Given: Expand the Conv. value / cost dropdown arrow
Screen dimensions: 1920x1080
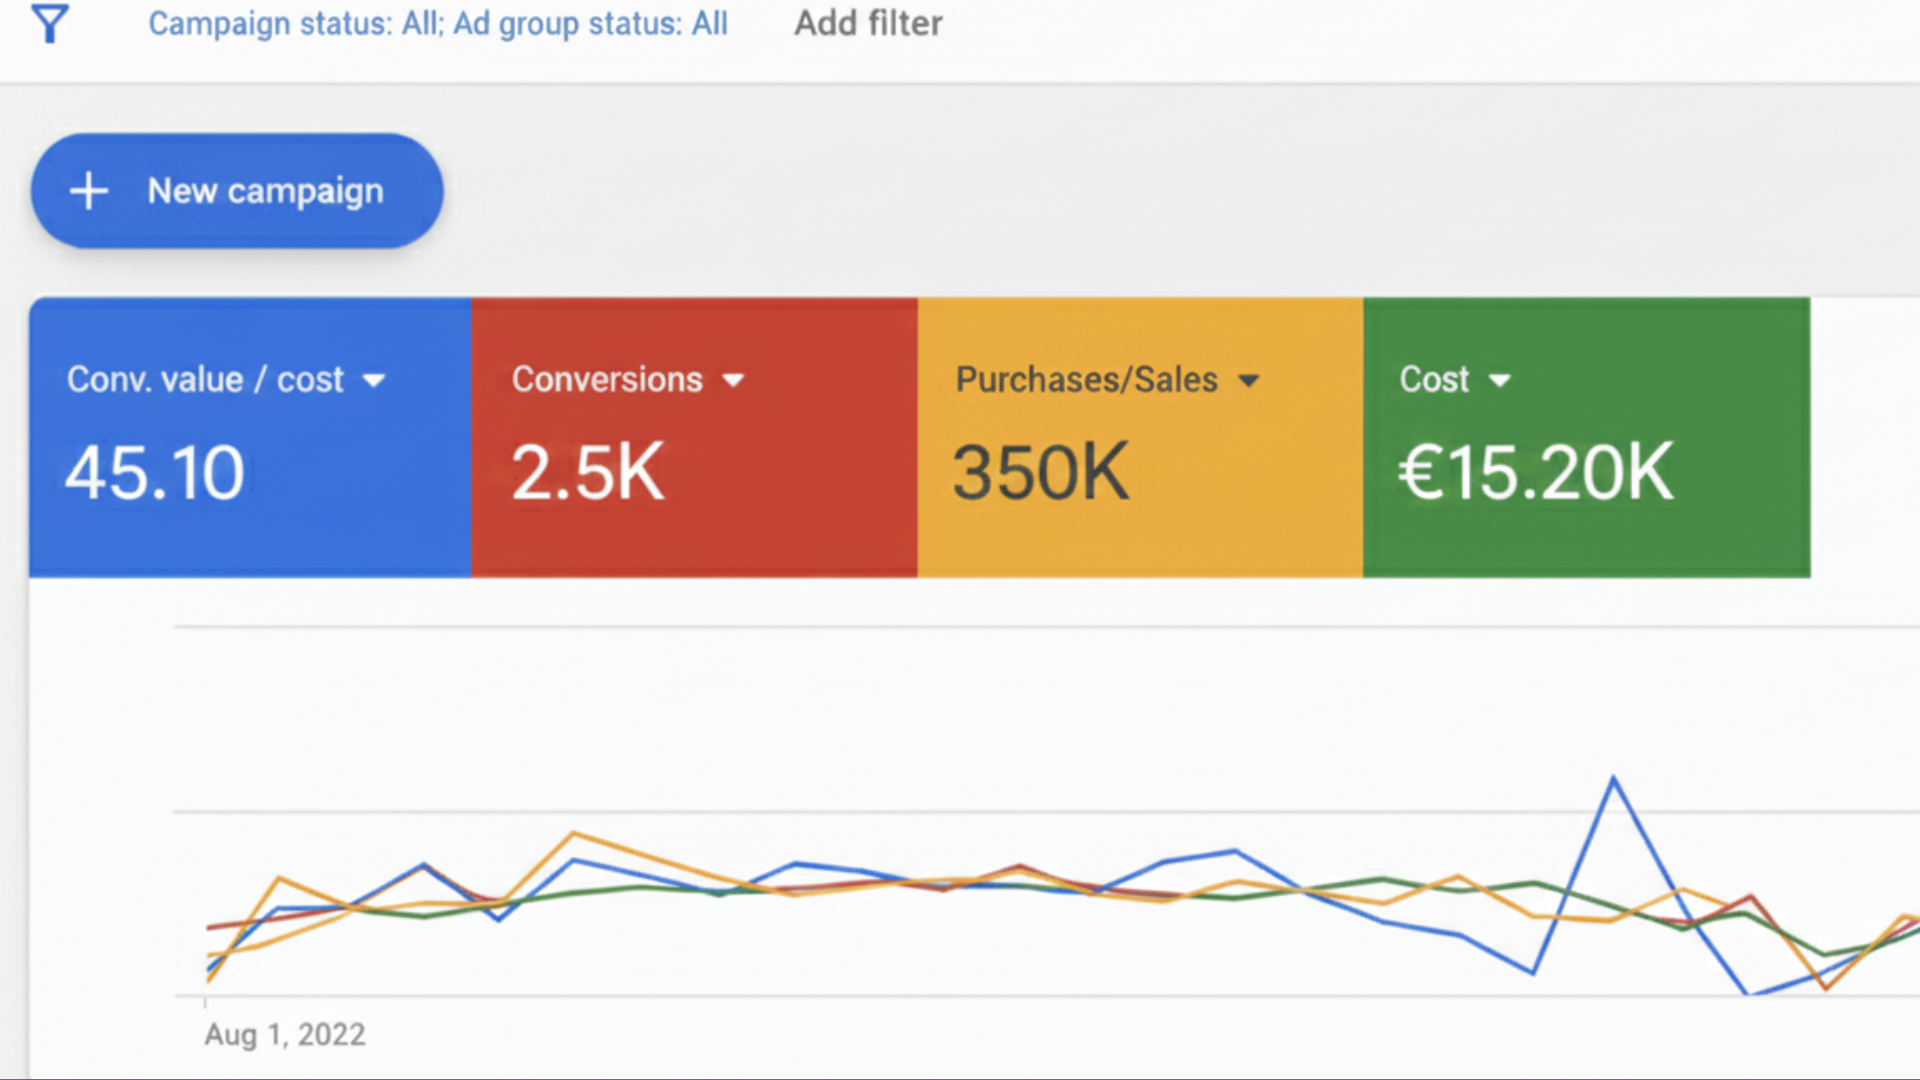Looking at the screenshot, I should 374,381.
